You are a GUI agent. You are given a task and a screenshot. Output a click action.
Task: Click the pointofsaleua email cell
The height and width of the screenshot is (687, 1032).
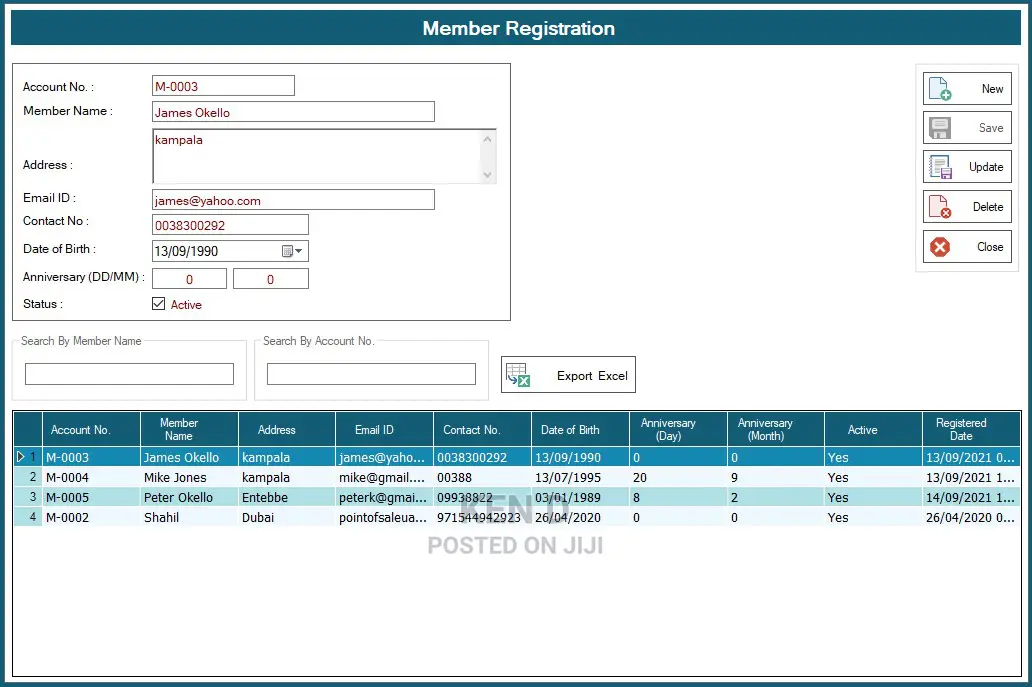[384, 517]
